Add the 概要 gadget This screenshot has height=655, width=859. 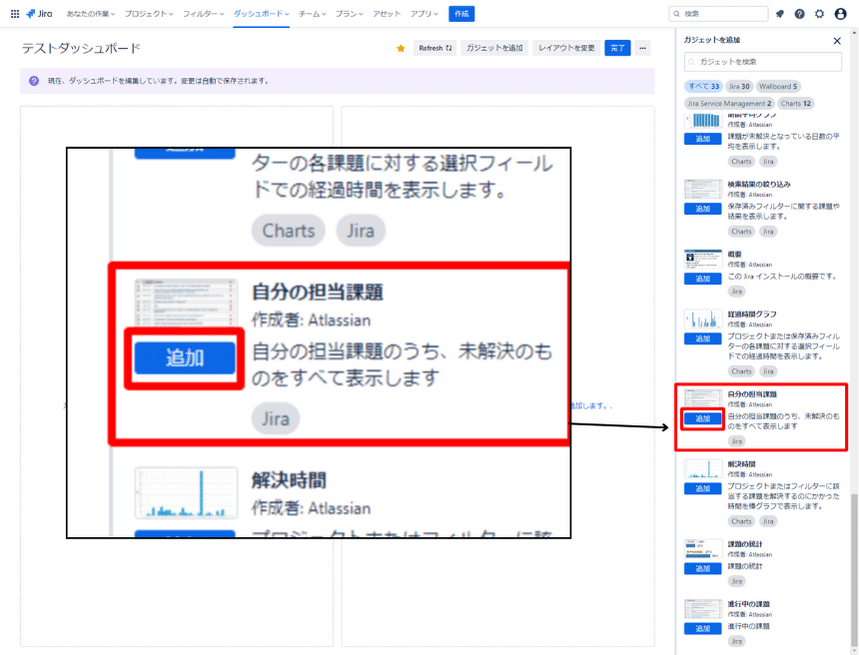point(703,279)
